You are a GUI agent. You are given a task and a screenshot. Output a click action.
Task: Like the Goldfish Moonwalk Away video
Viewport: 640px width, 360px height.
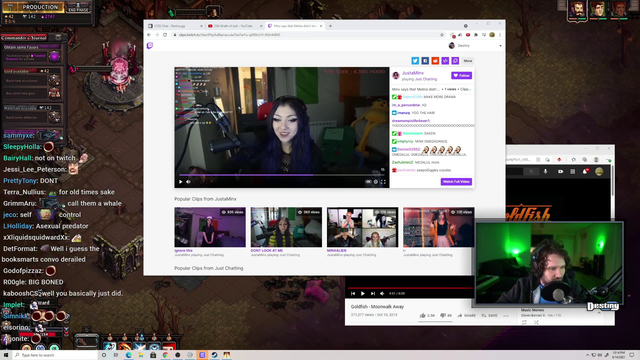tap(427, 316)
